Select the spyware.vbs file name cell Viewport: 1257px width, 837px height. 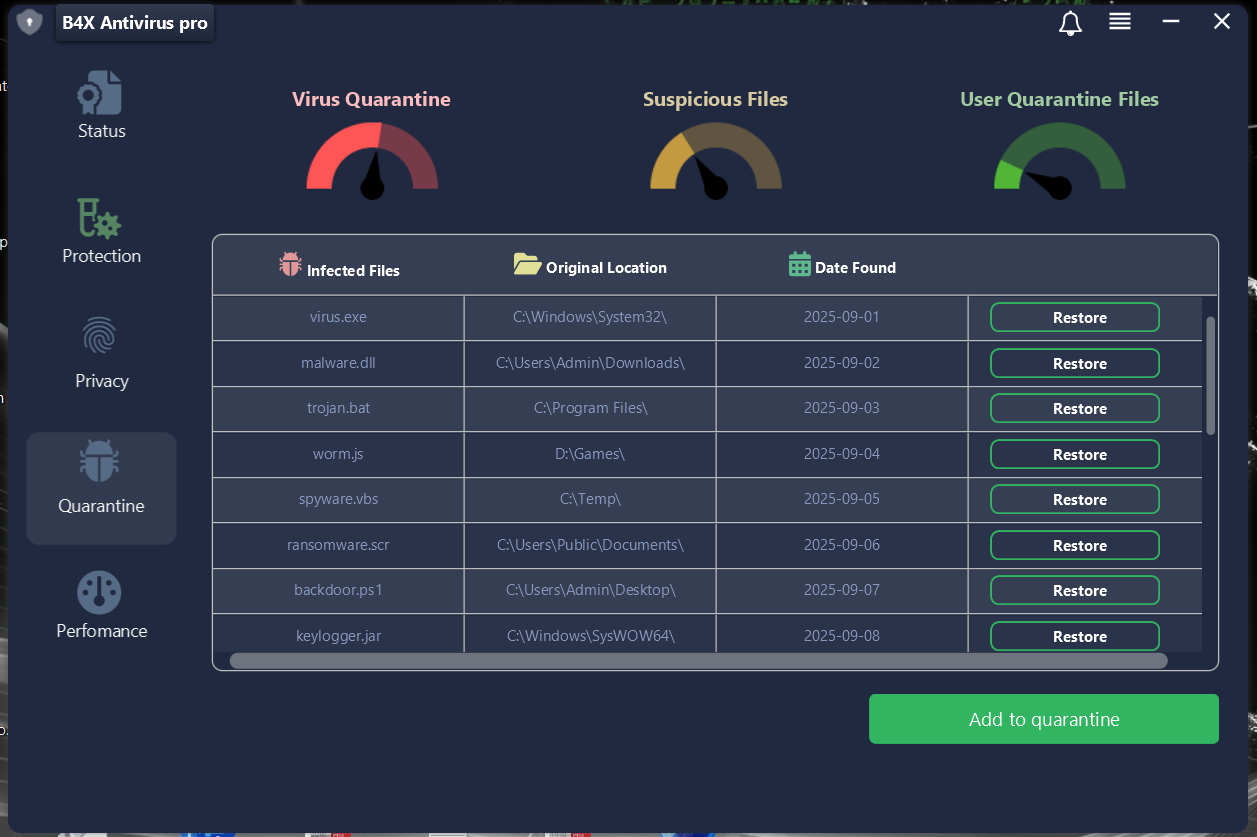(338, 499)
